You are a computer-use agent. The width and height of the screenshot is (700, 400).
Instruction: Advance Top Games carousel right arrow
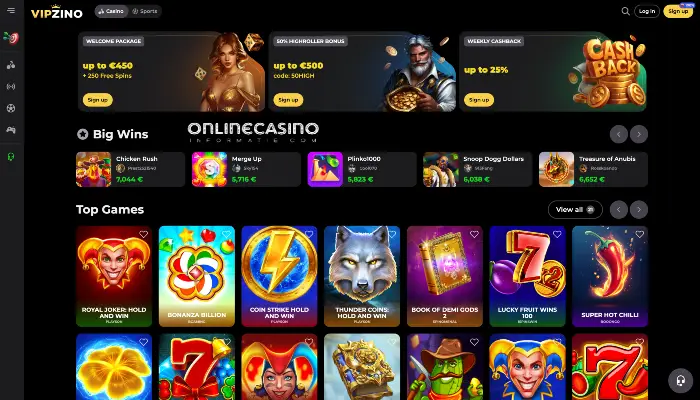point(639,209)
